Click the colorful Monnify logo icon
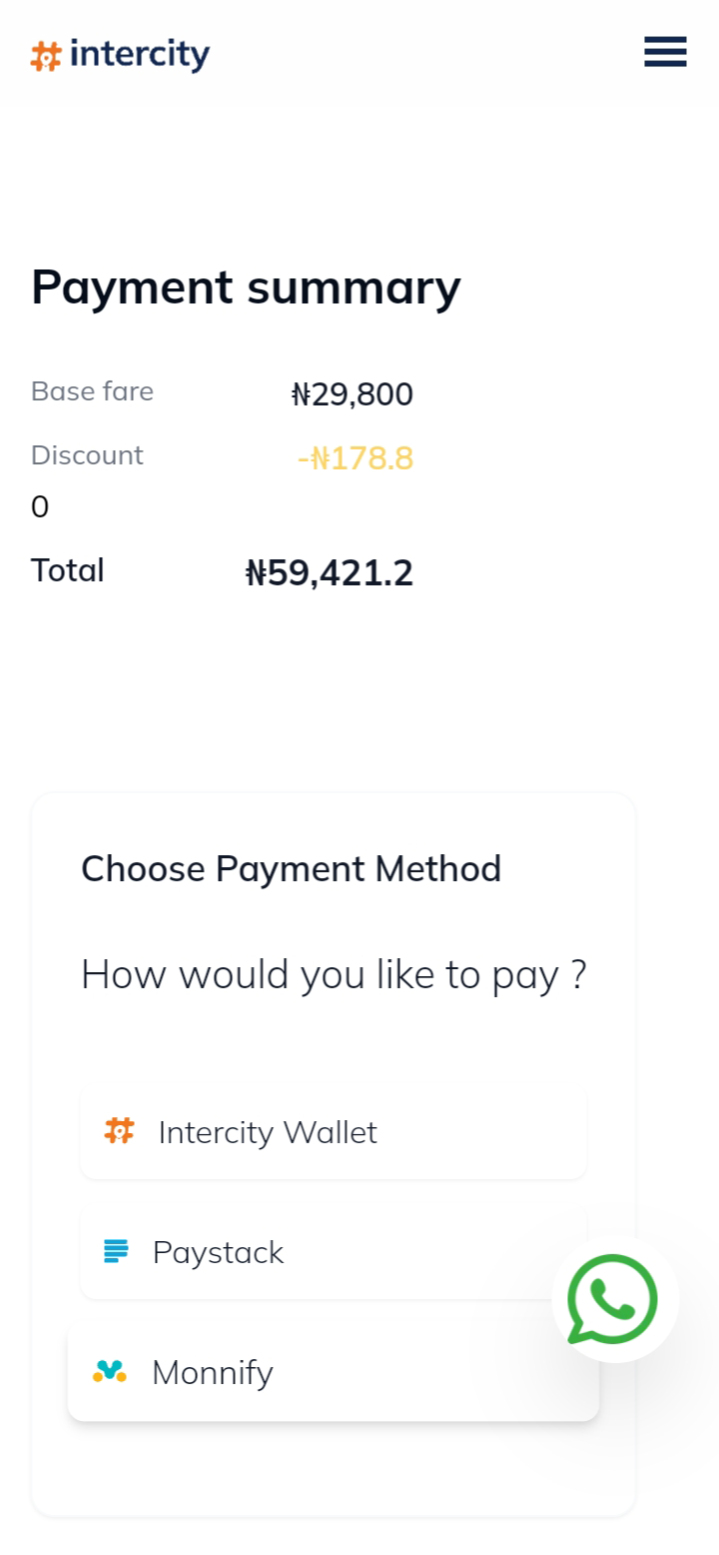The height and width of the screenshot is (1555, 719). pyautogui.click(x=109, y=1371)
